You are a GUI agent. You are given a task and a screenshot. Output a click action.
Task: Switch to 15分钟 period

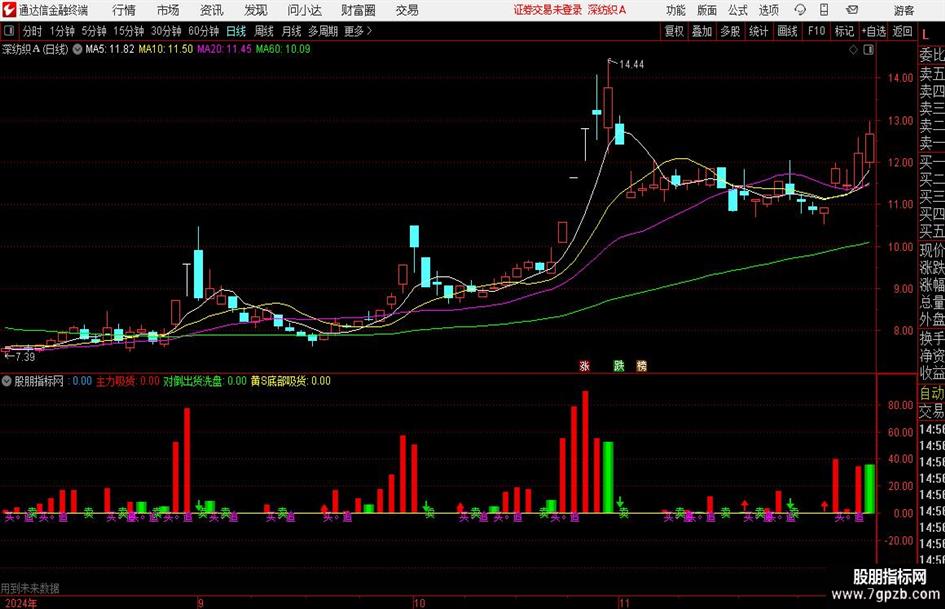point(129,31)
